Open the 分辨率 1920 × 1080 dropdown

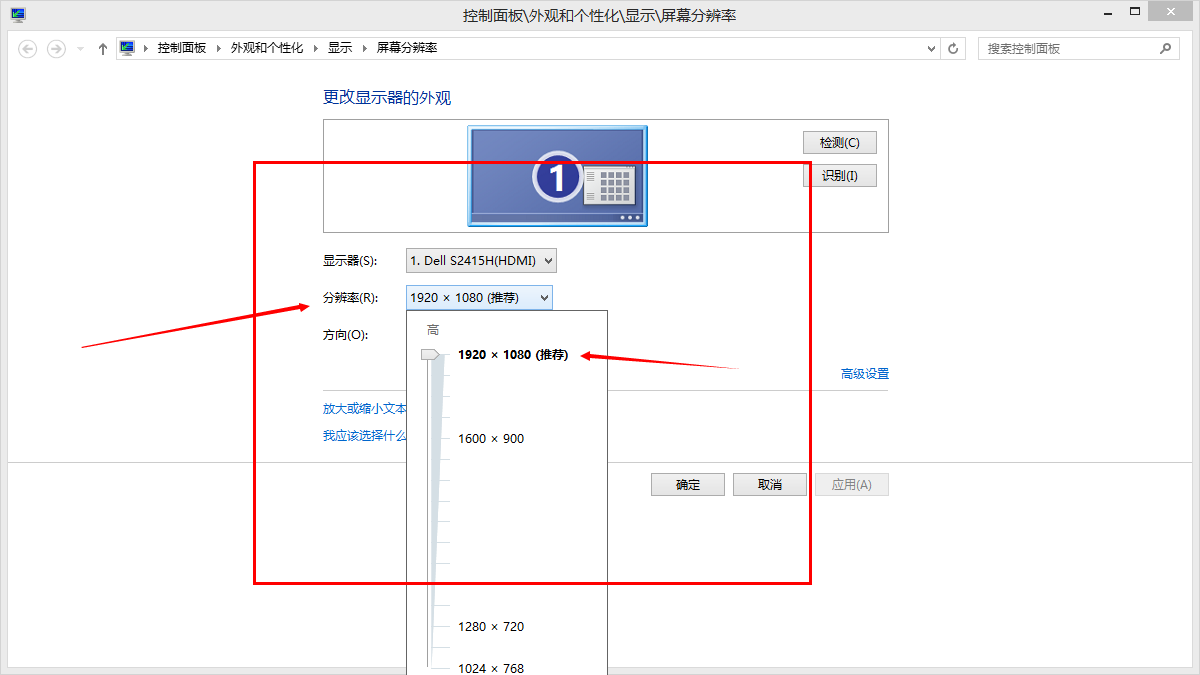tap(479, 297)
